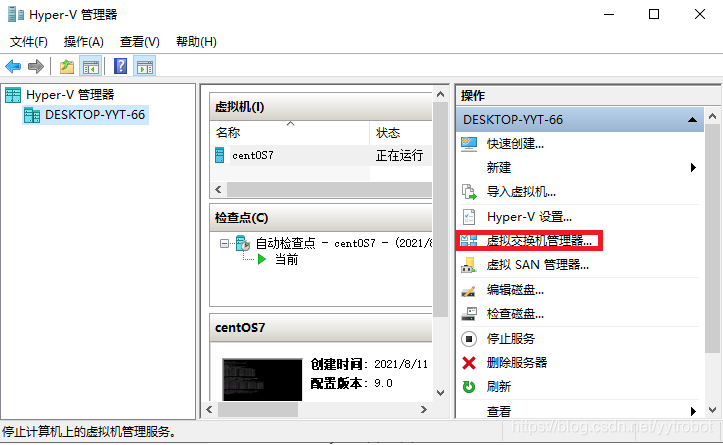Click the 检查磁盘 icon
The image size is (723, 445).
pyautogui.click(x=469, y=314)
